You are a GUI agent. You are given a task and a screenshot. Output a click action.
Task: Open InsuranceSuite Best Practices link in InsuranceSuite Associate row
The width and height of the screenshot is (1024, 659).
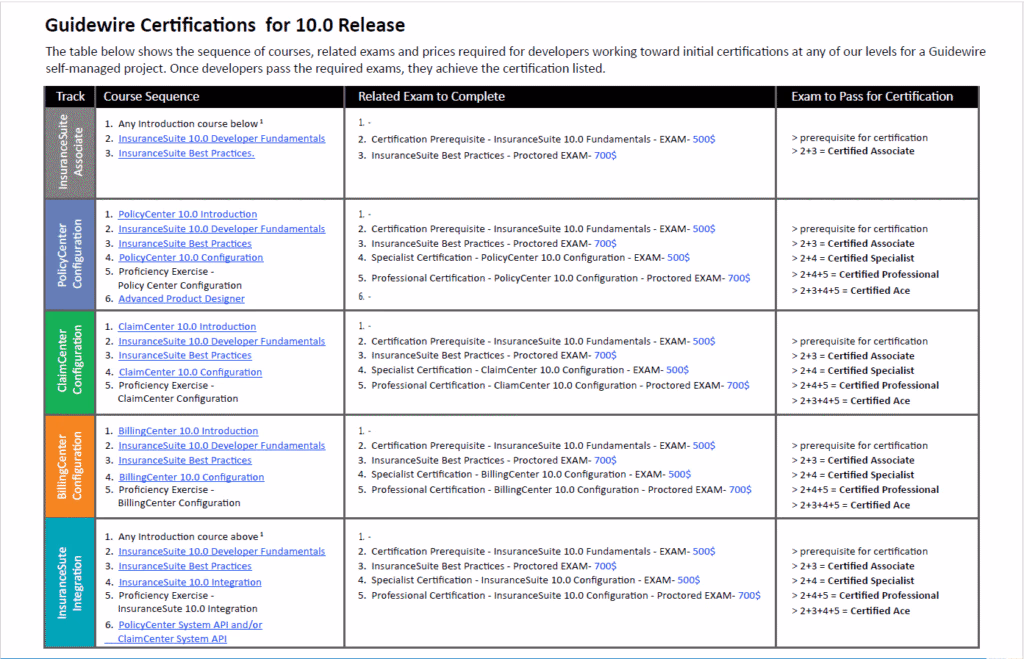click(x=186, y=153)
